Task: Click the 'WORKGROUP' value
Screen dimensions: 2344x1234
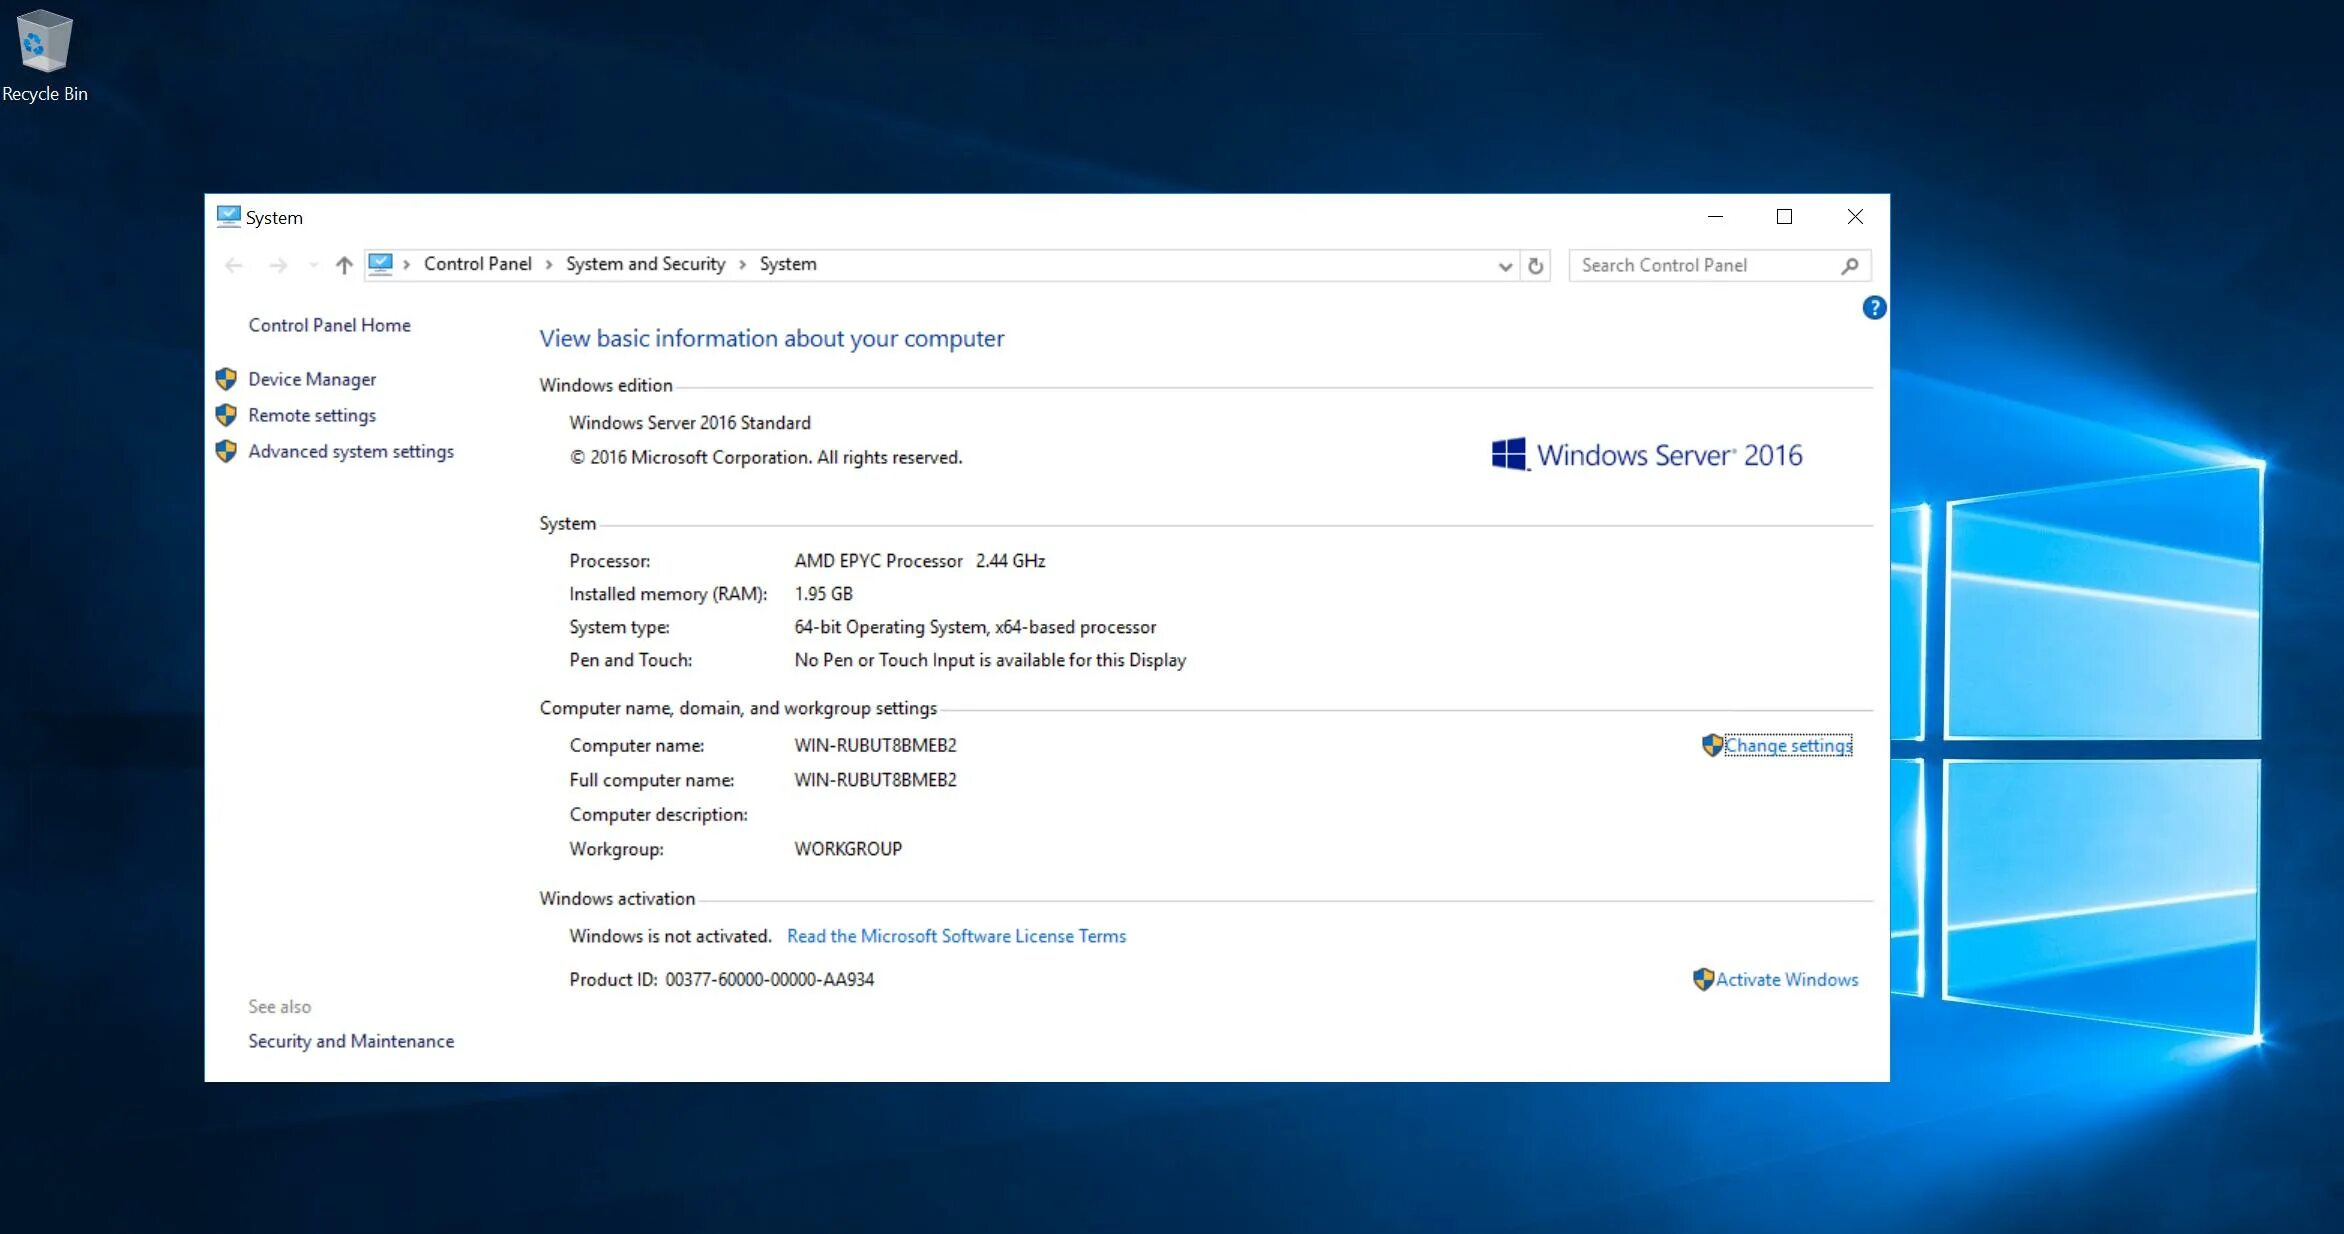Action: [x=848, y=849]
